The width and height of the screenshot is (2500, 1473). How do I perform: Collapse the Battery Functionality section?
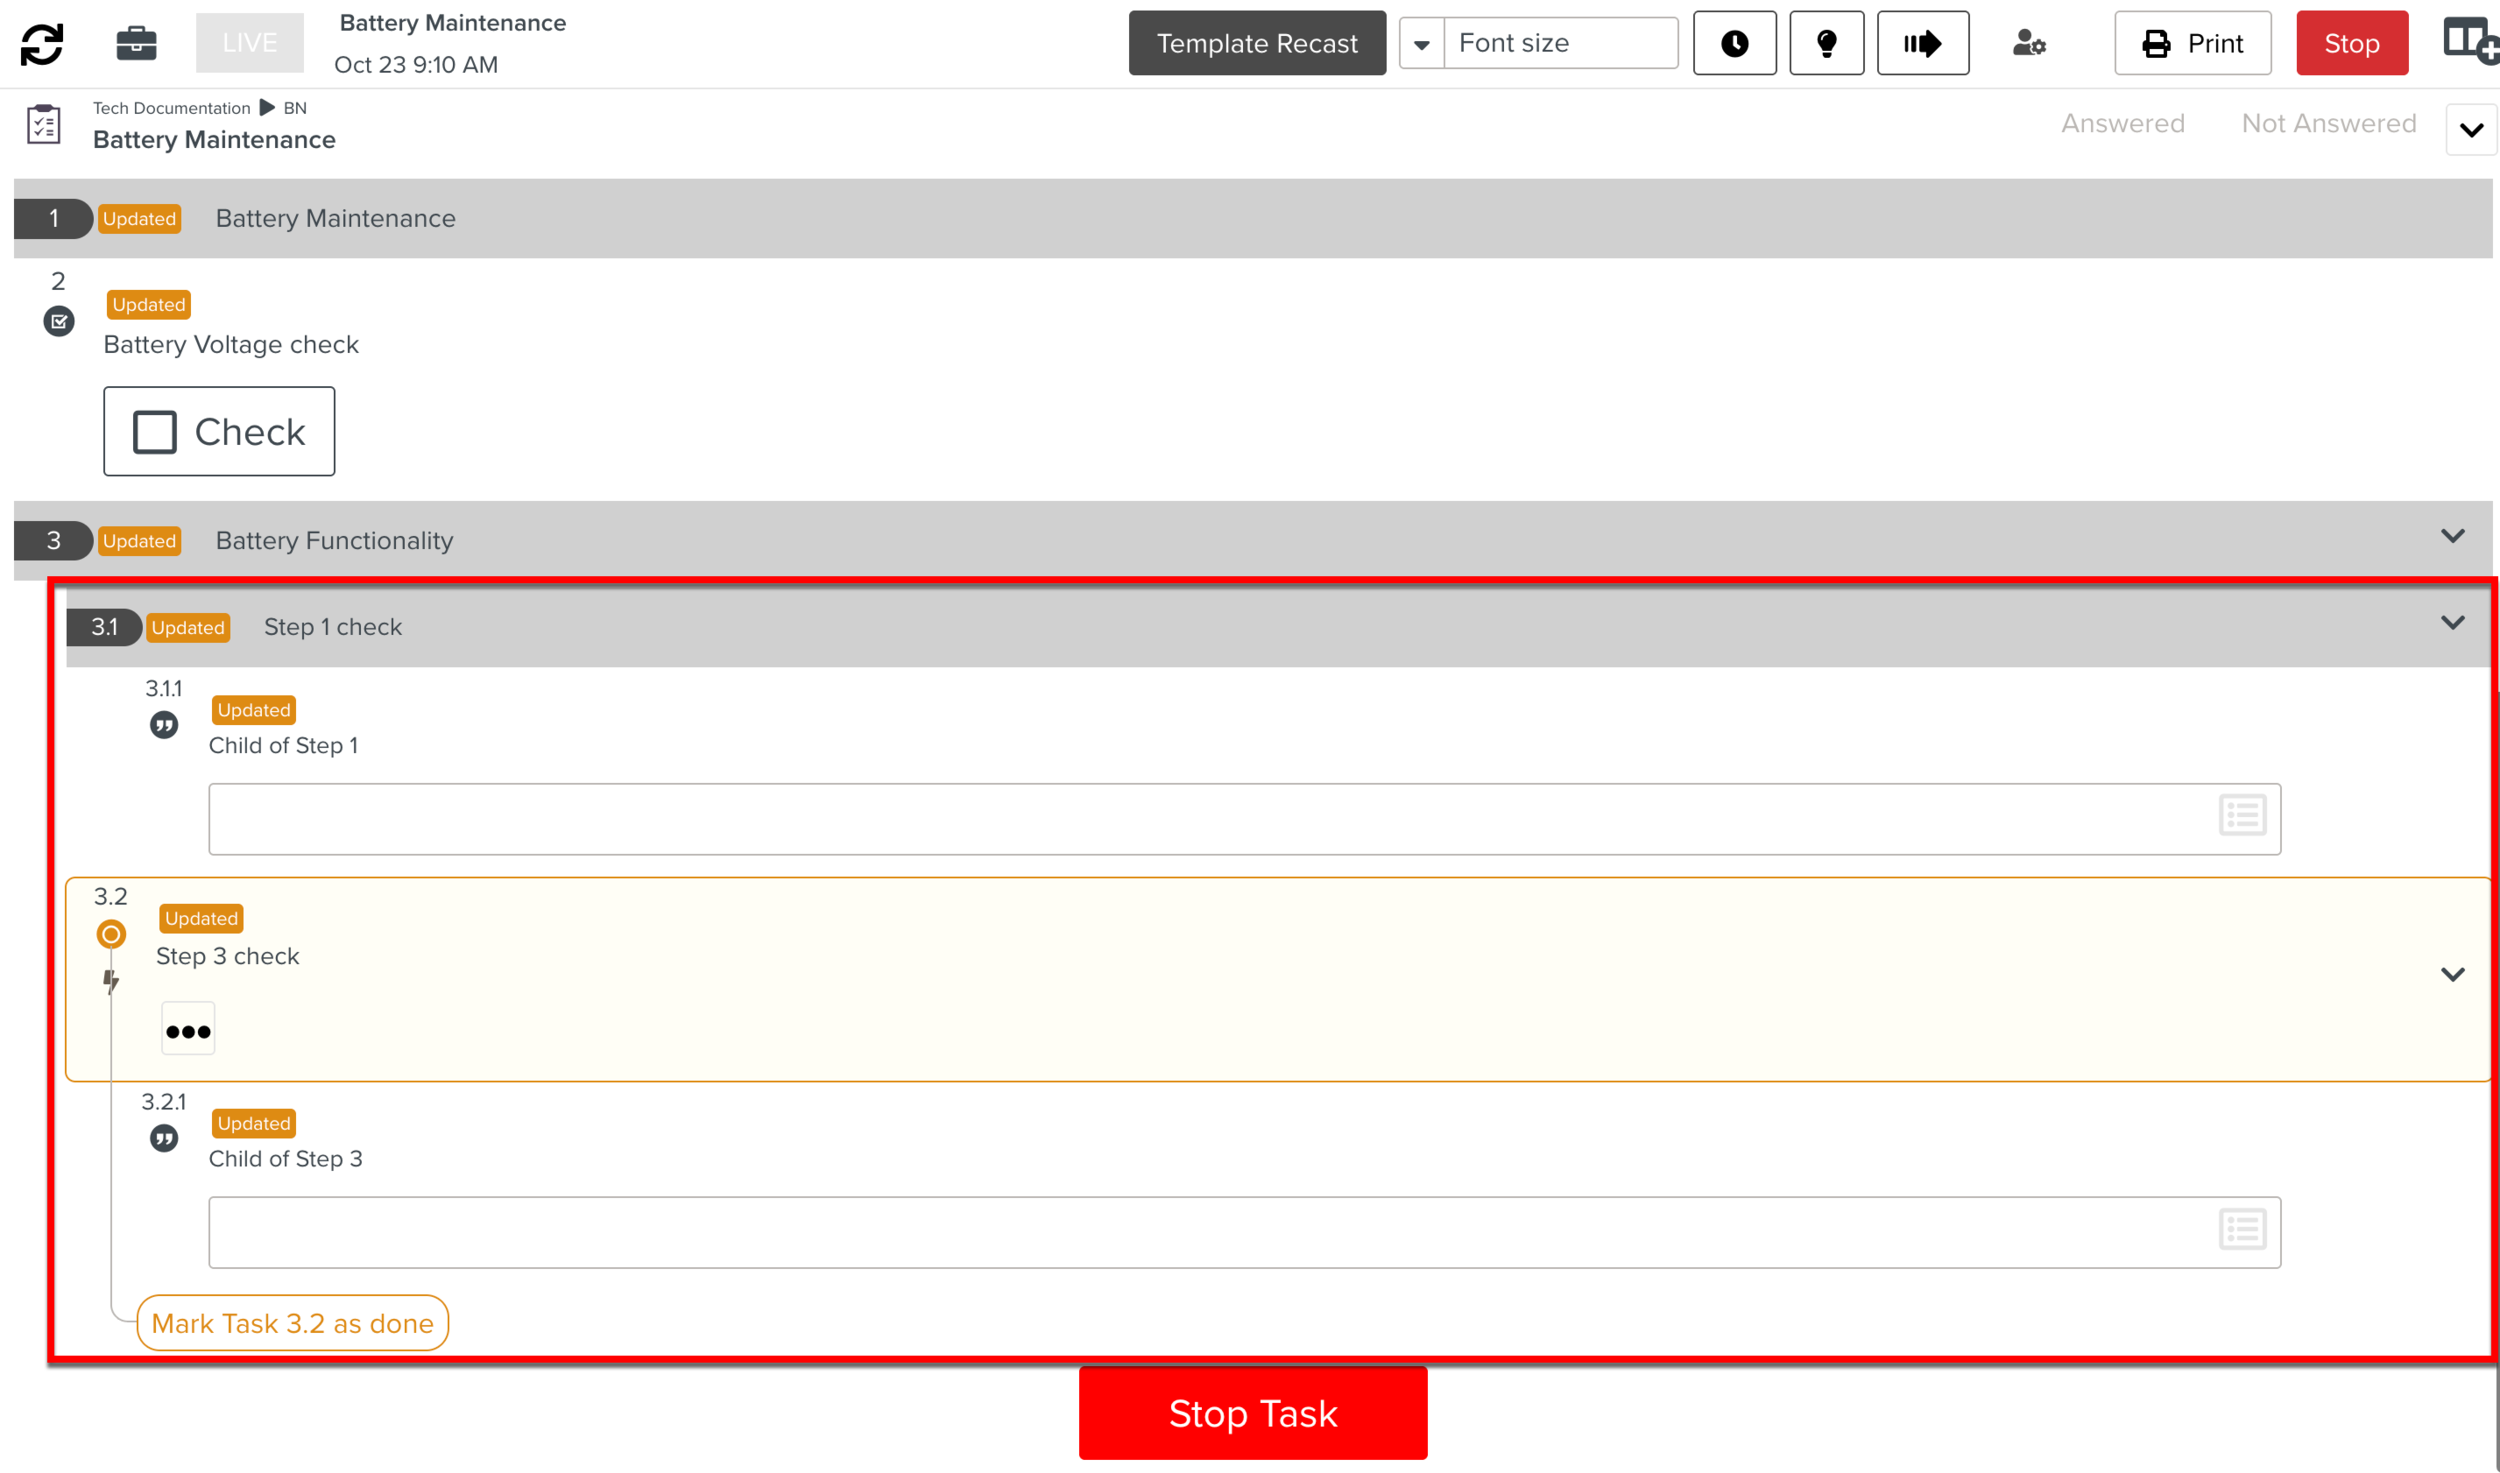point(2452,537)
